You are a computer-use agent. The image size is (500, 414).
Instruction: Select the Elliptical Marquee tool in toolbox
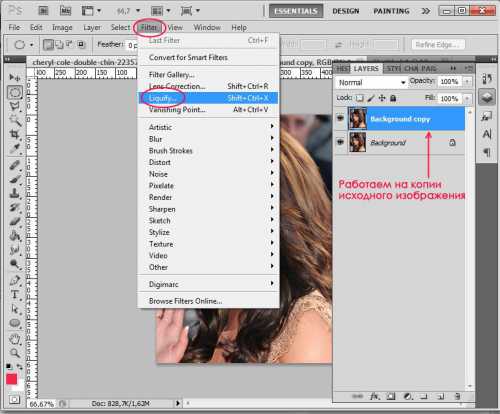click(x=15, y=92)
